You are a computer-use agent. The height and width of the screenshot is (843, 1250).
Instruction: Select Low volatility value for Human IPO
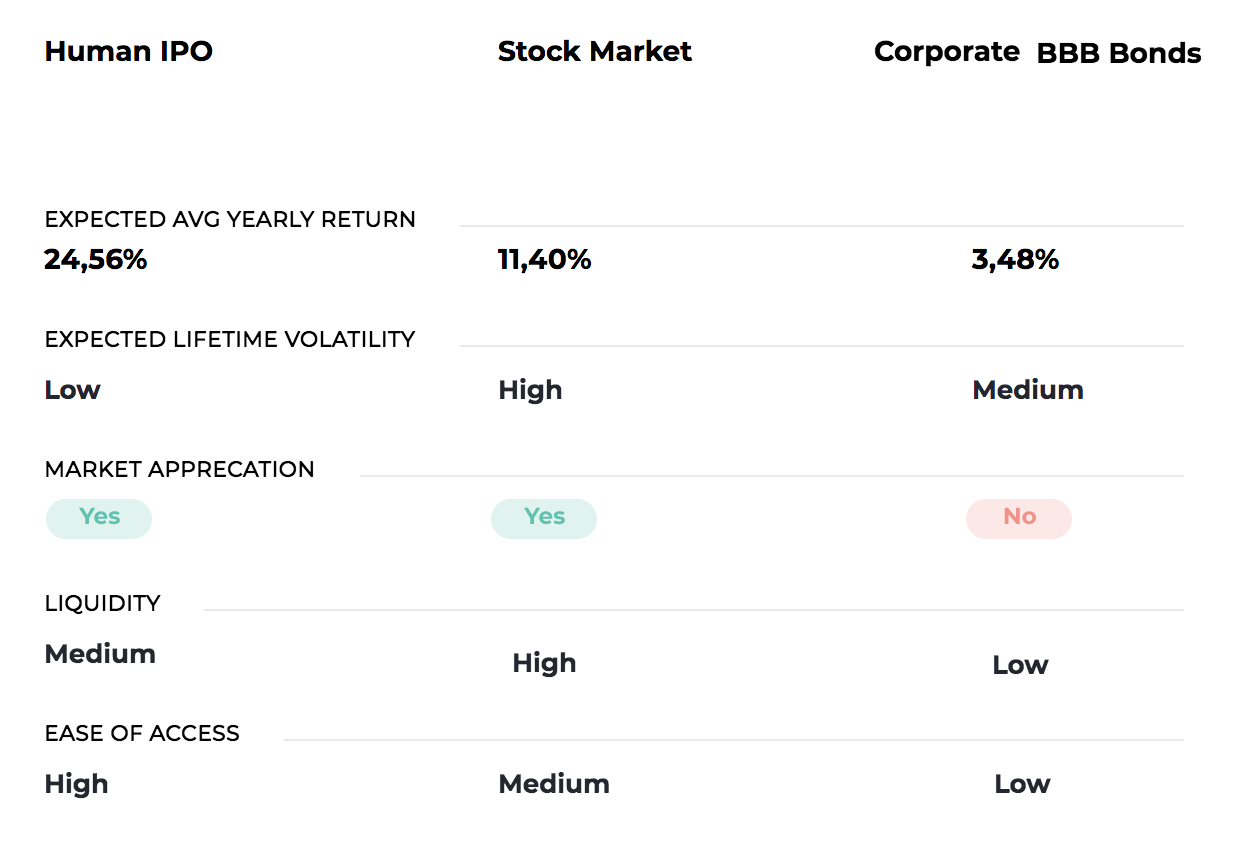73,390
